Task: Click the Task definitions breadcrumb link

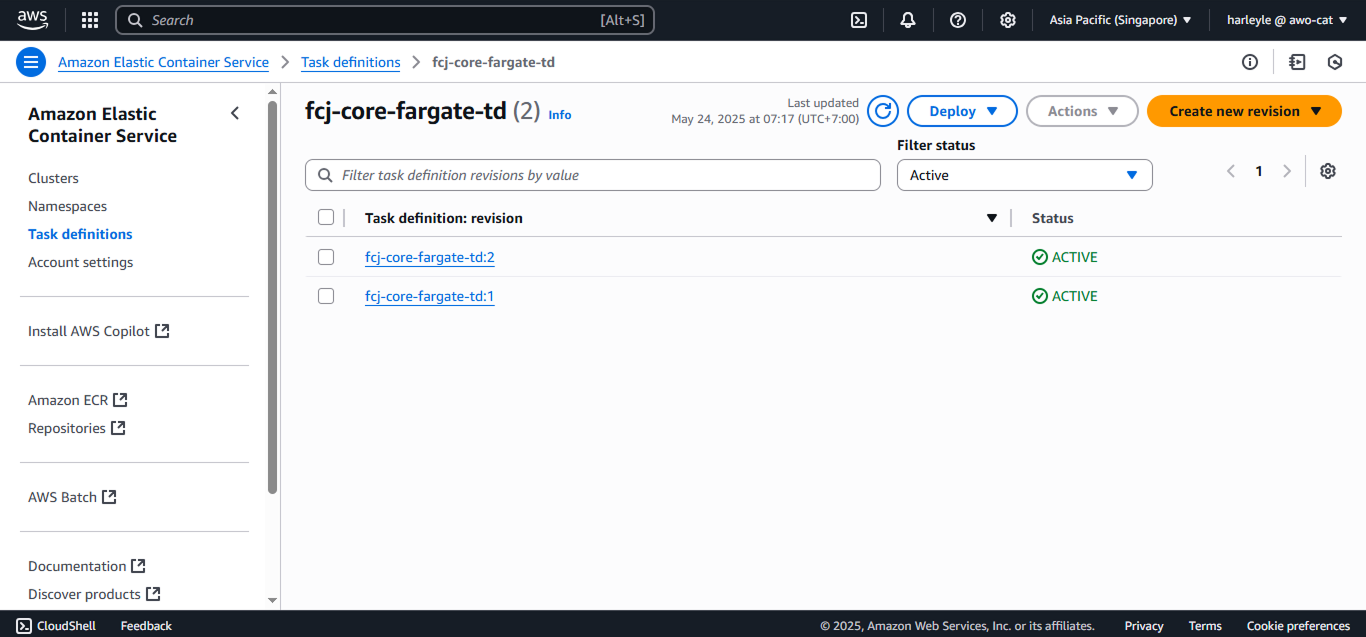Action: 351,62
